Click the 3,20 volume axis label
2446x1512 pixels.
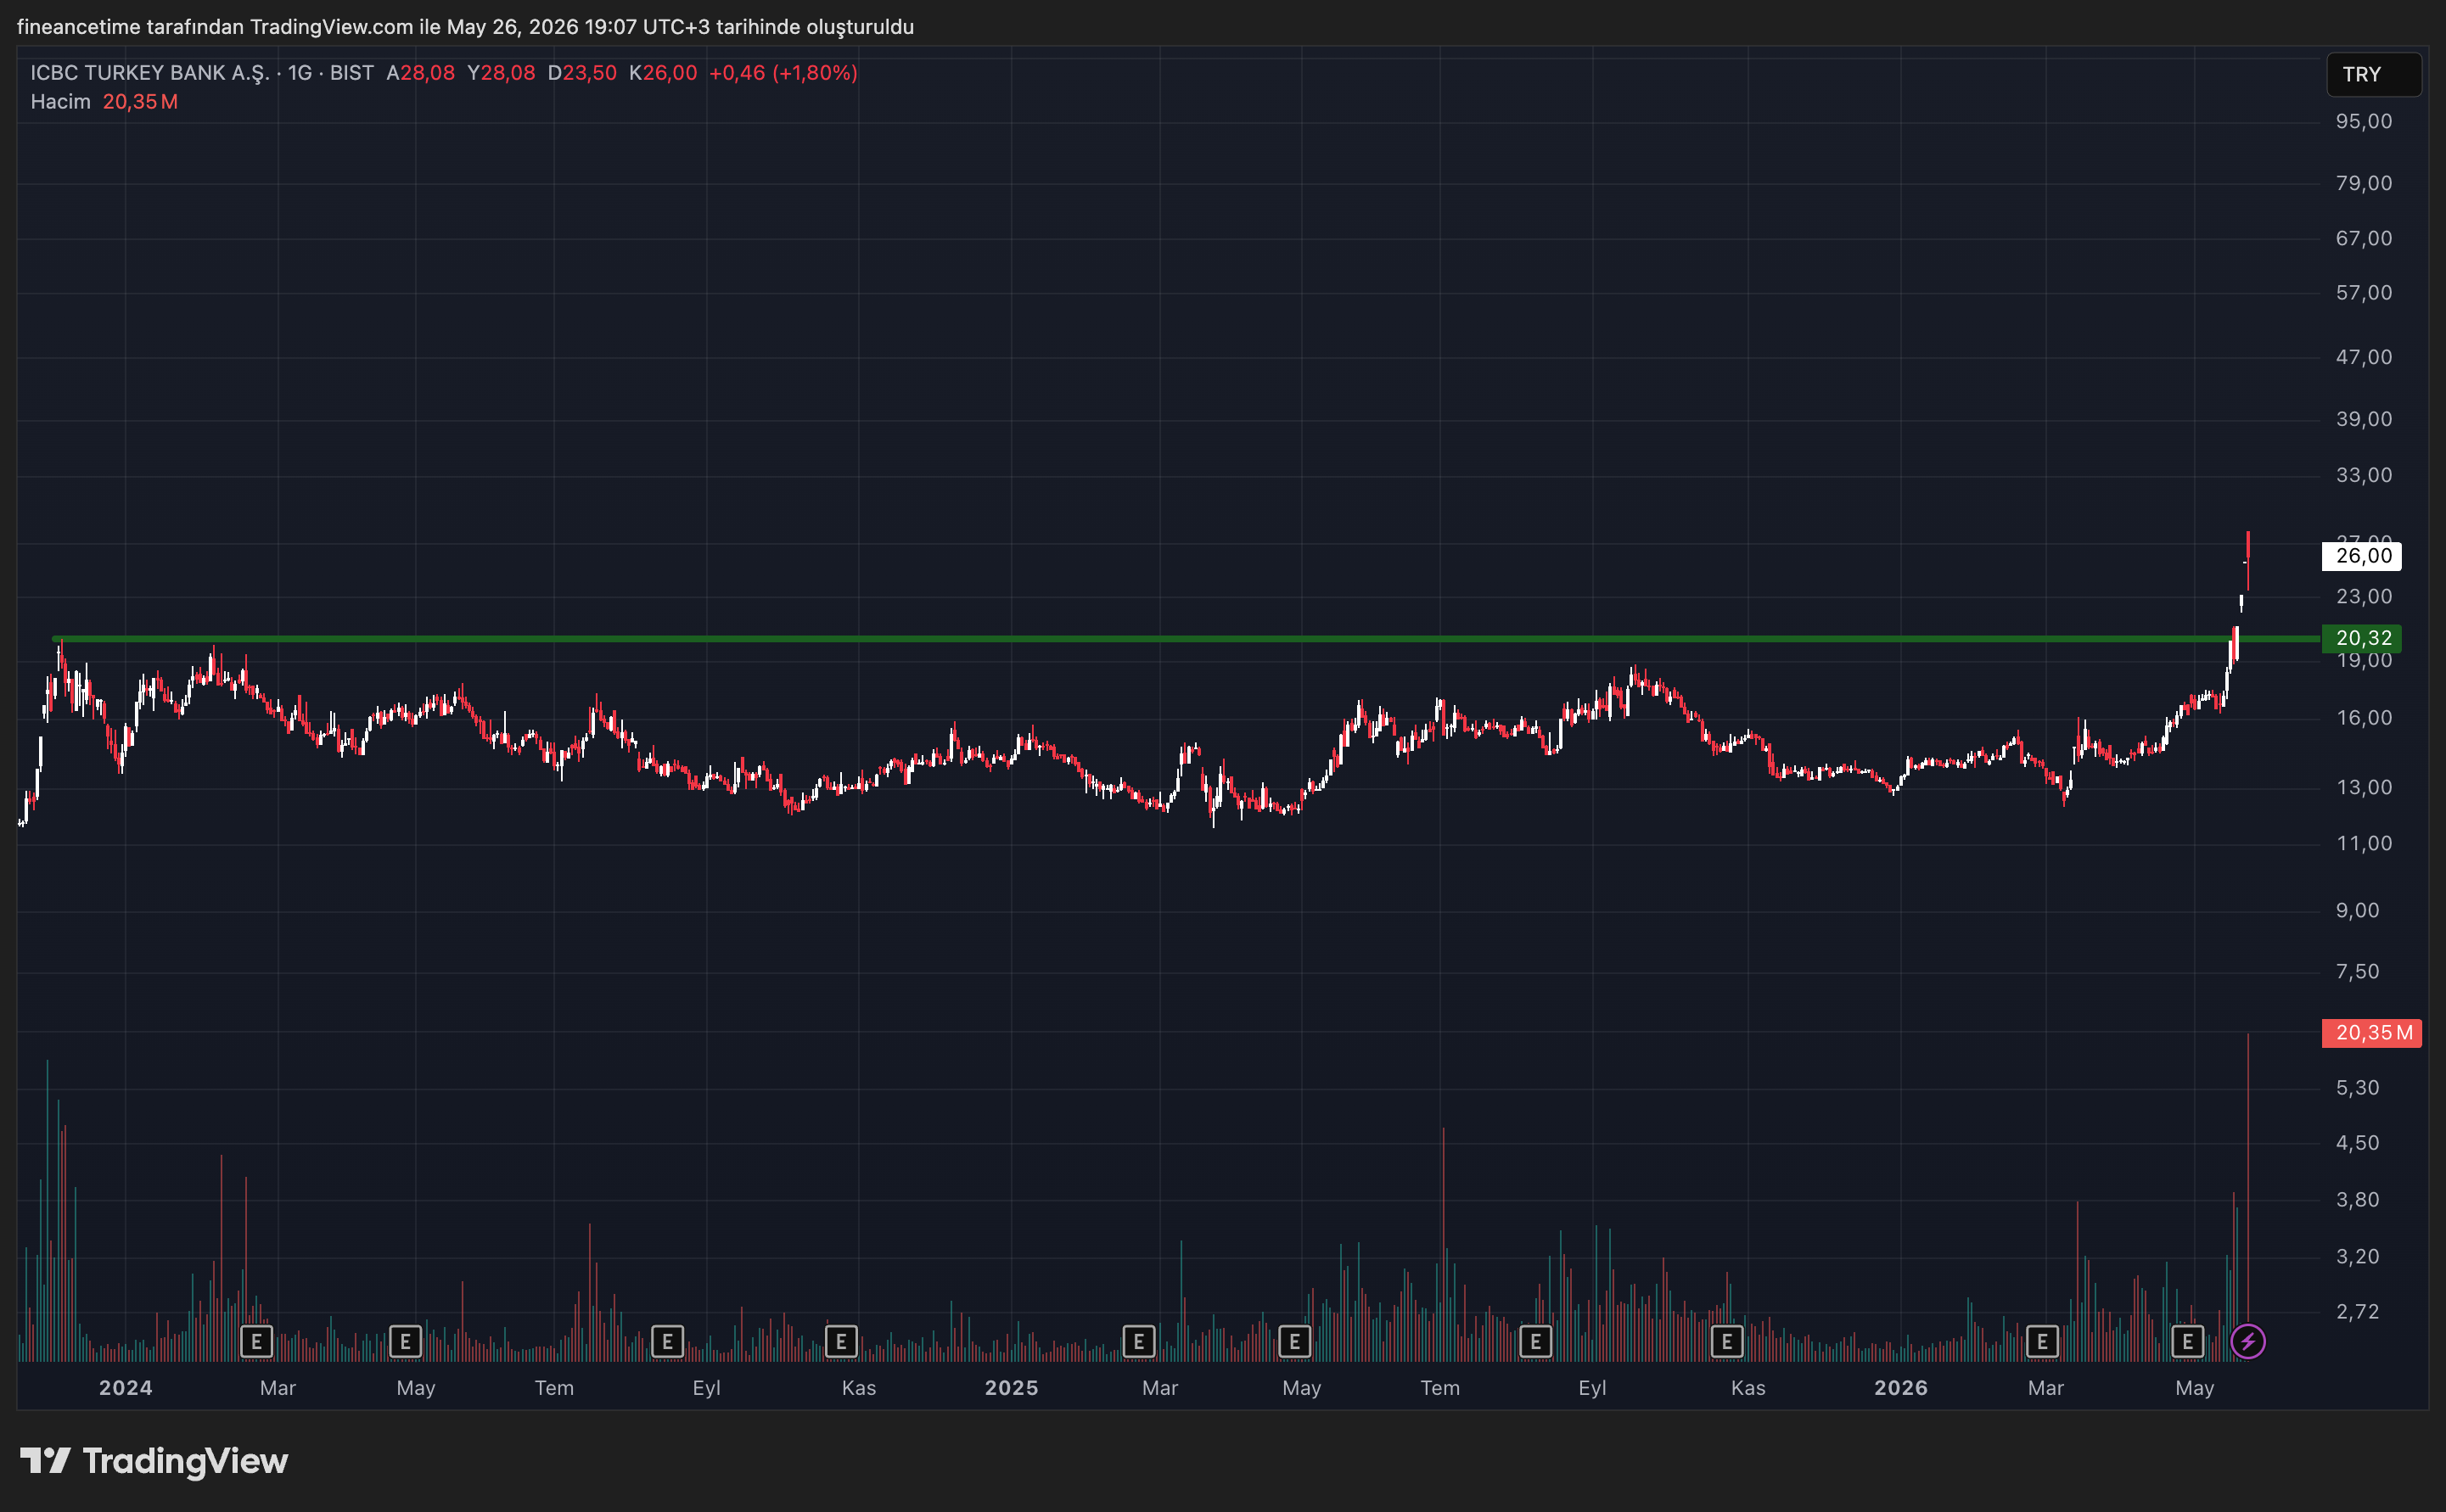pos(2358,1257)
